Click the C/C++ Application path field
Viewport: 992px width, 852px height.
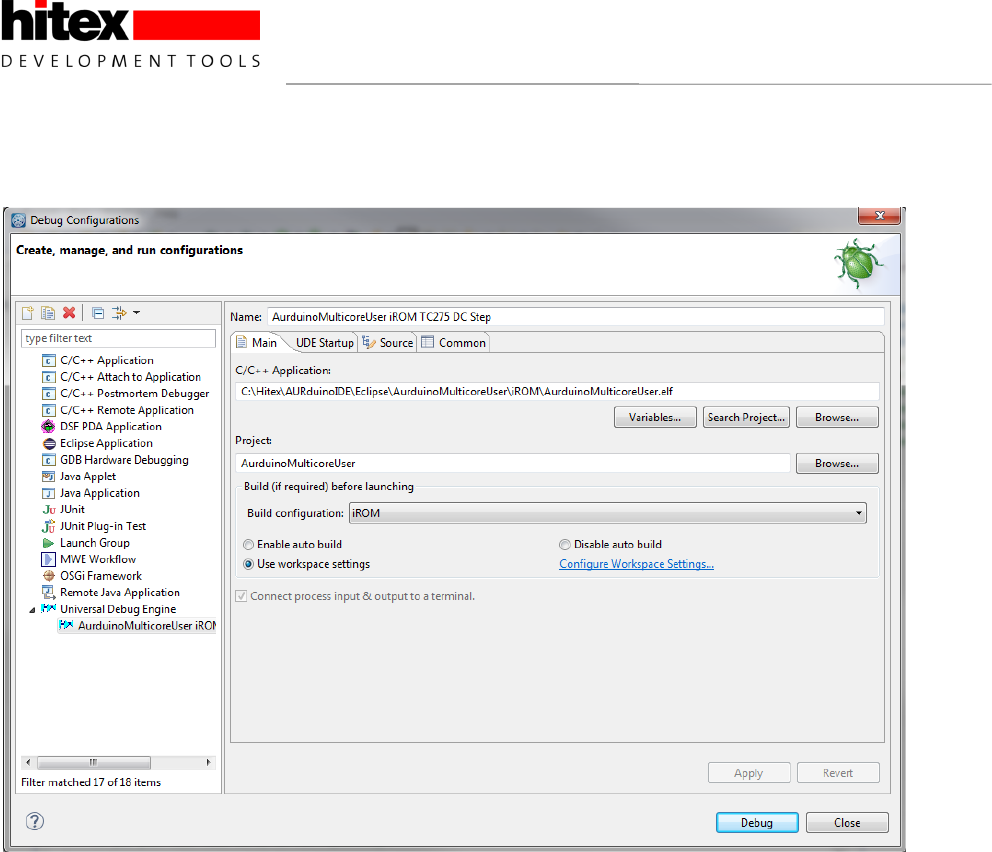(x=557, y=392)
